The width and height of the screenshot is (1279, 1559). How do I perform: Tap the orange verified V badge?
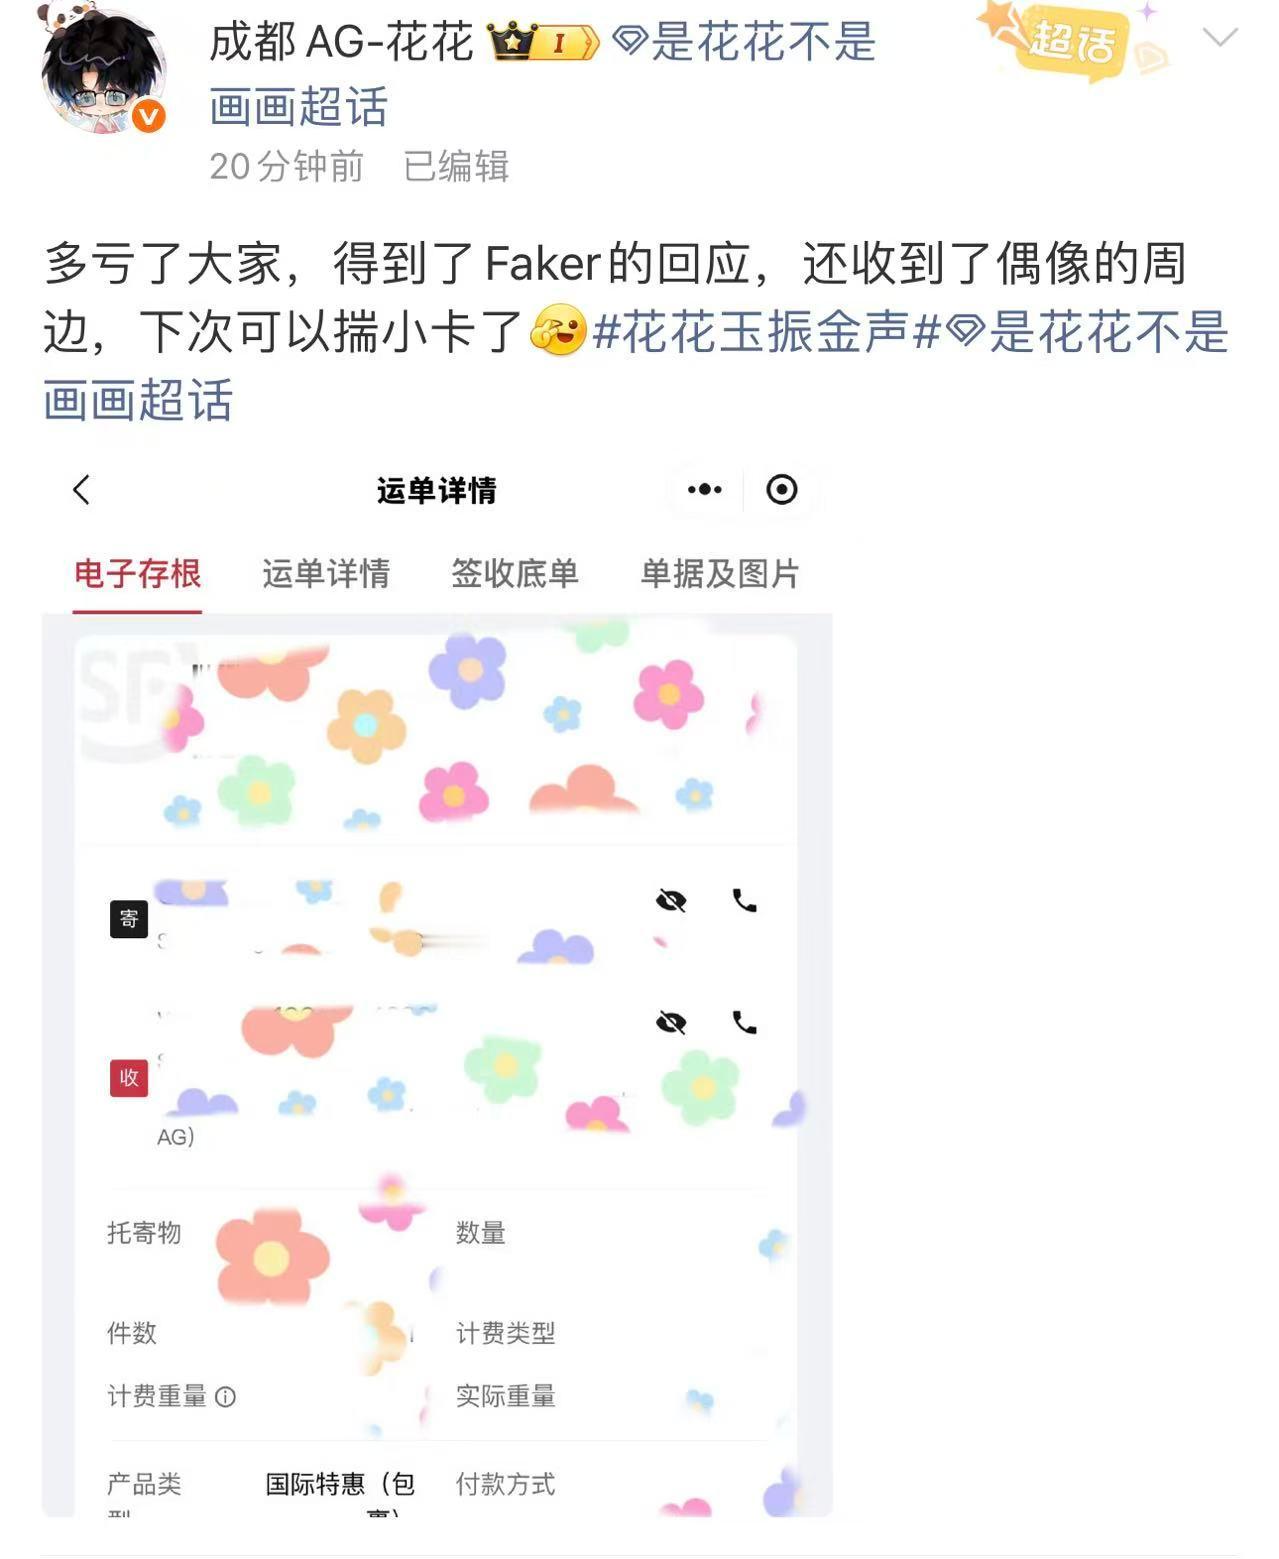tap(148, 116)
